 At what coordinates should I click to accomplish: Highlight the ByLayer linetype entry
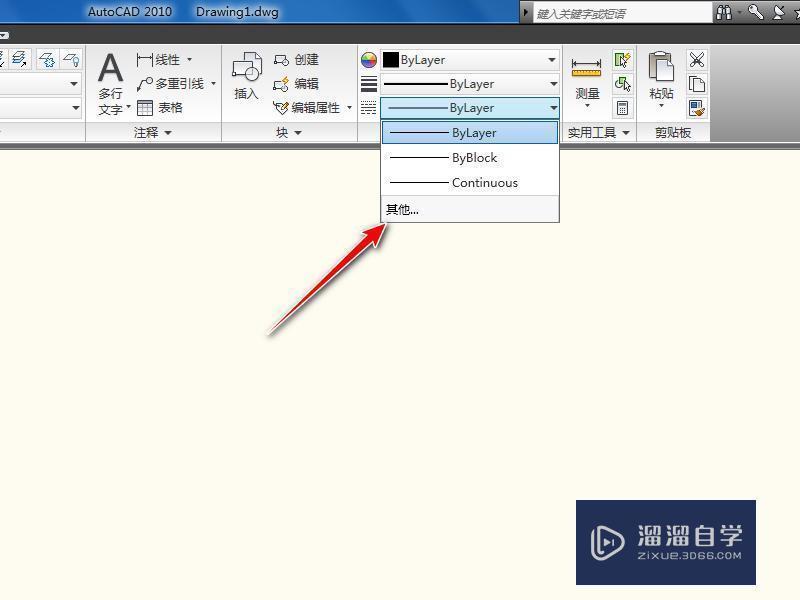pos(470,132)
